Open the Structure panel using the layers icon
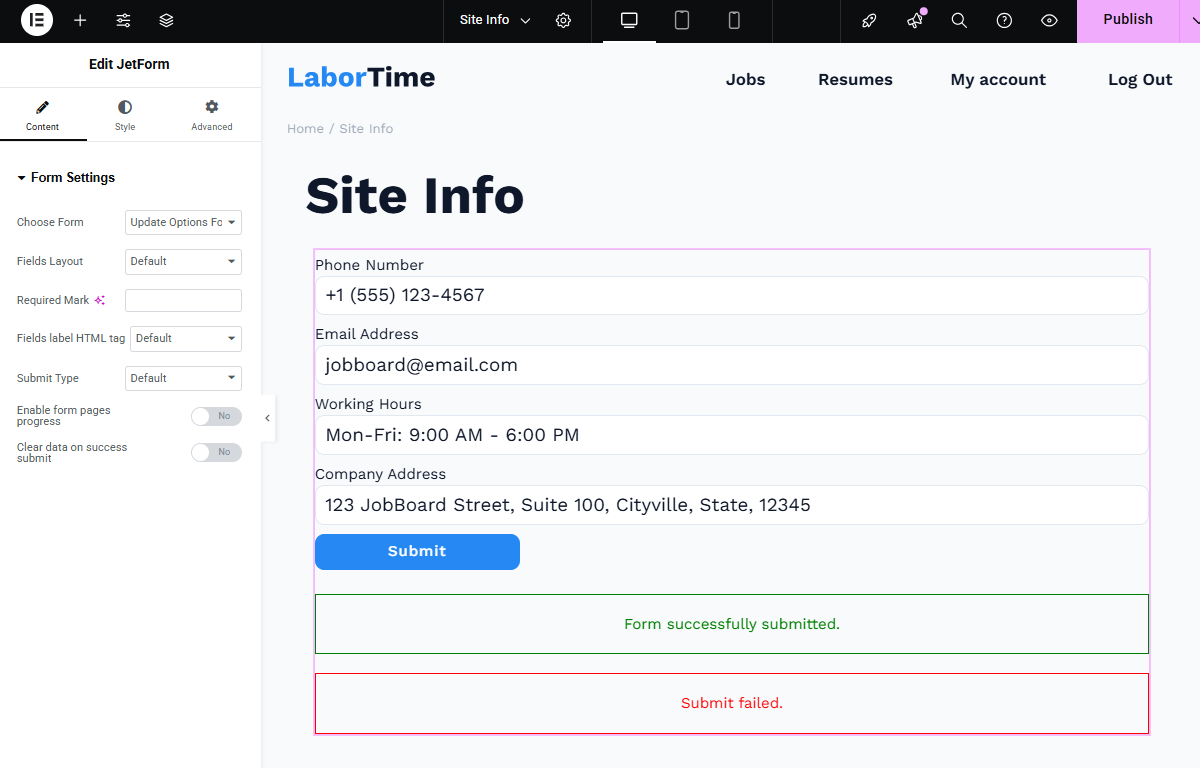 click(x=166, y=20)
